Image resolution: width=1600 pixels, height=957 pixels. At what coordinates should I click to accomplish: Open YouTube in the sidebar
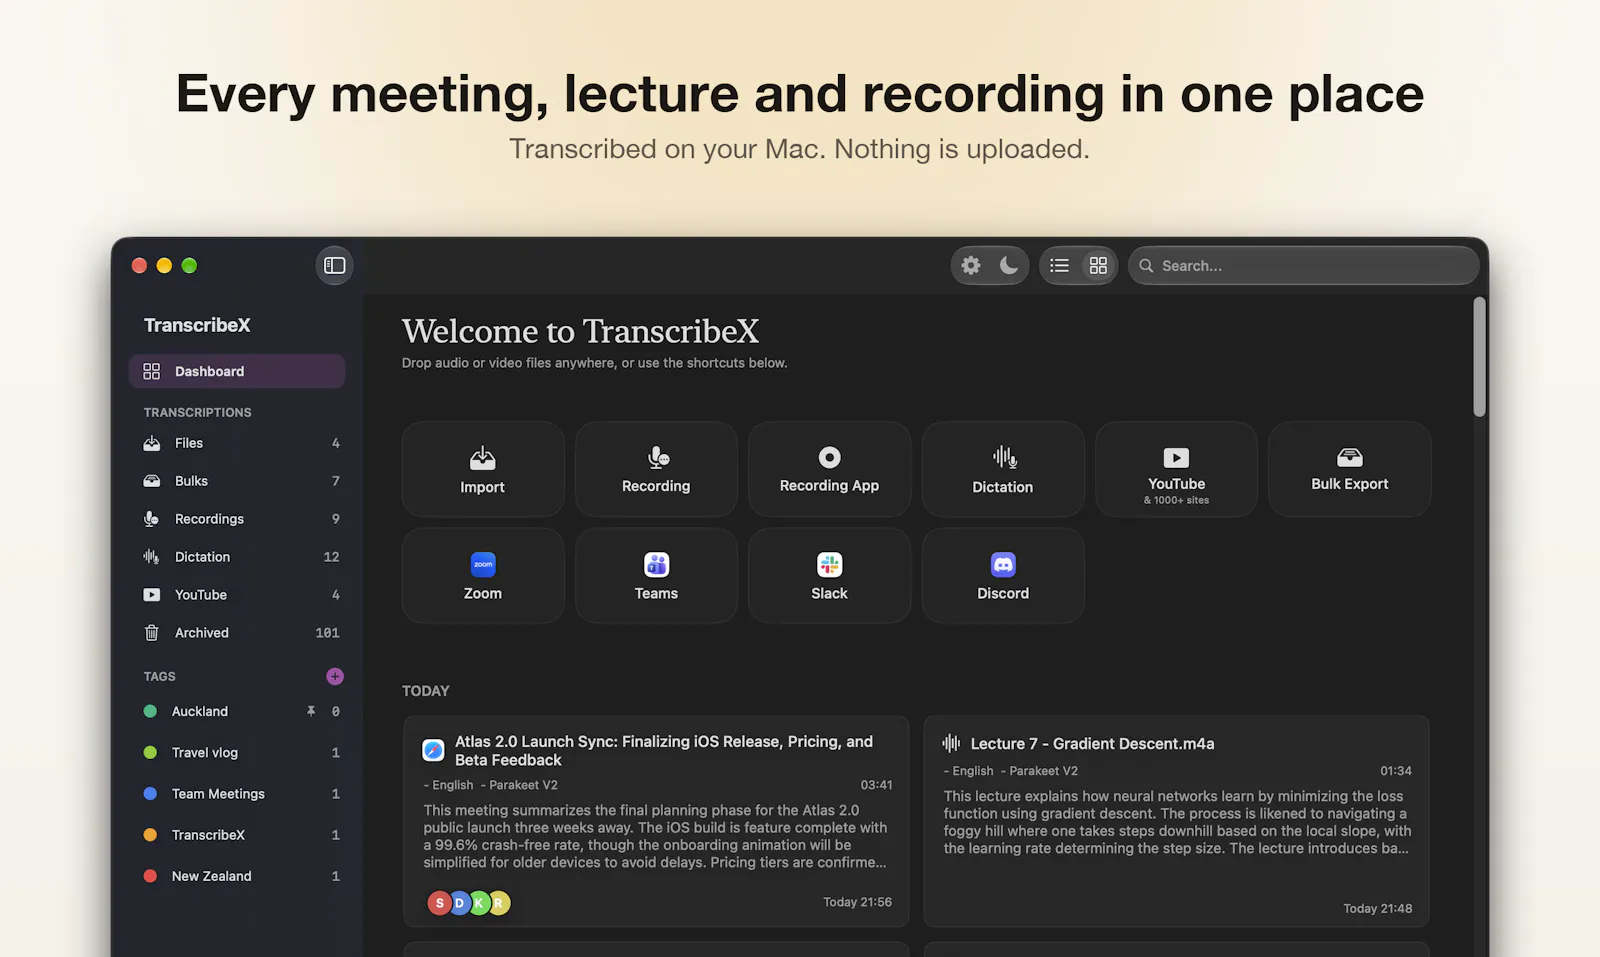click(237, 595)
